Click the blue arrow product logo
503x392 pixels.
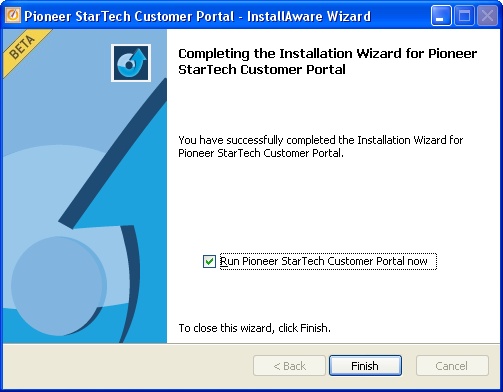131,63
